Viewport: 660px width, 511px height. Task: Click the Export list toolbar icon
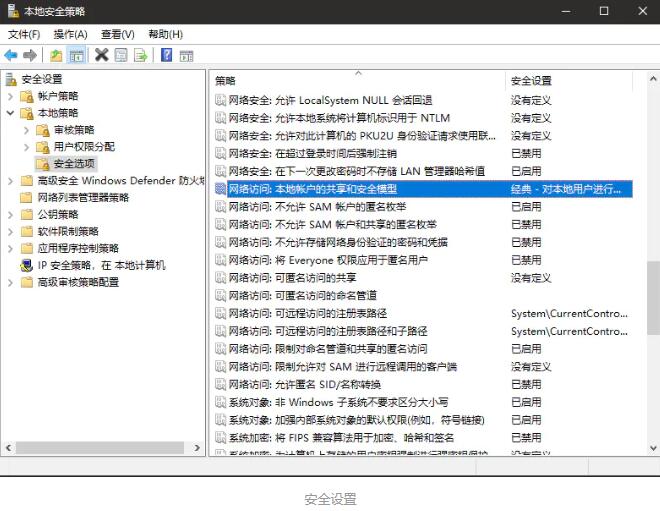[141, 55]
